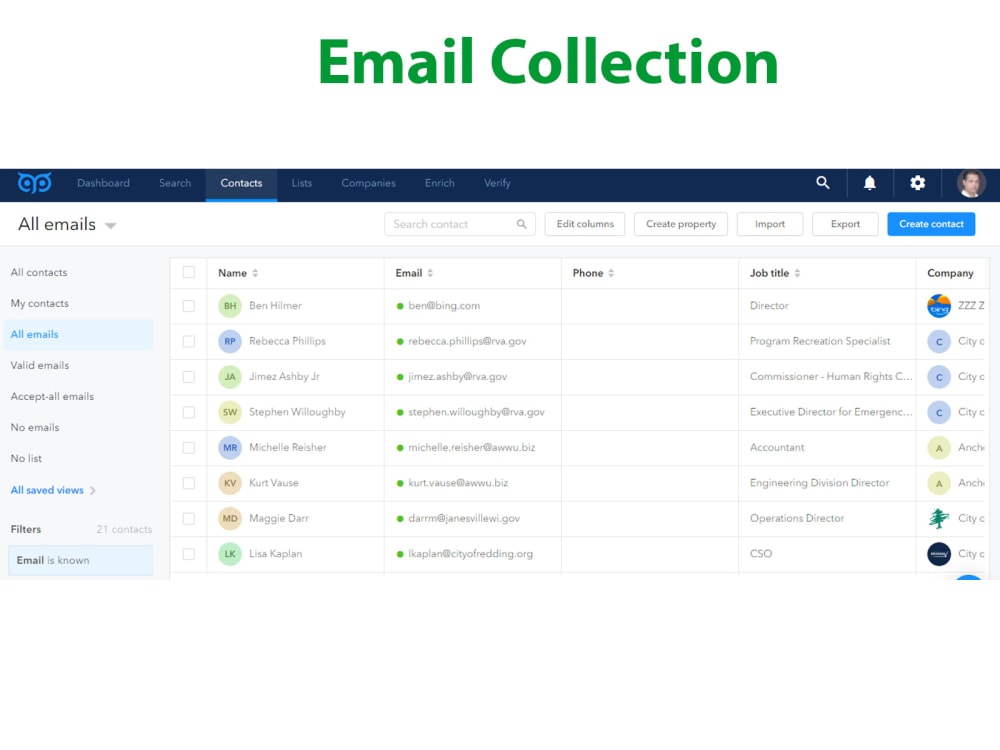This screenshot has height=750, width=1000.
Task: Select Rebecca Phillips row checkbox
Action: [189, 341]
